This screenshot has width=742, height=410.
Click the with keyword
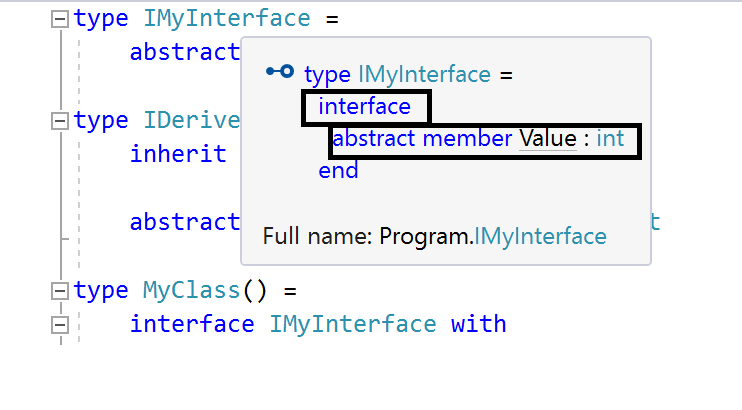[x=478, y=324]
